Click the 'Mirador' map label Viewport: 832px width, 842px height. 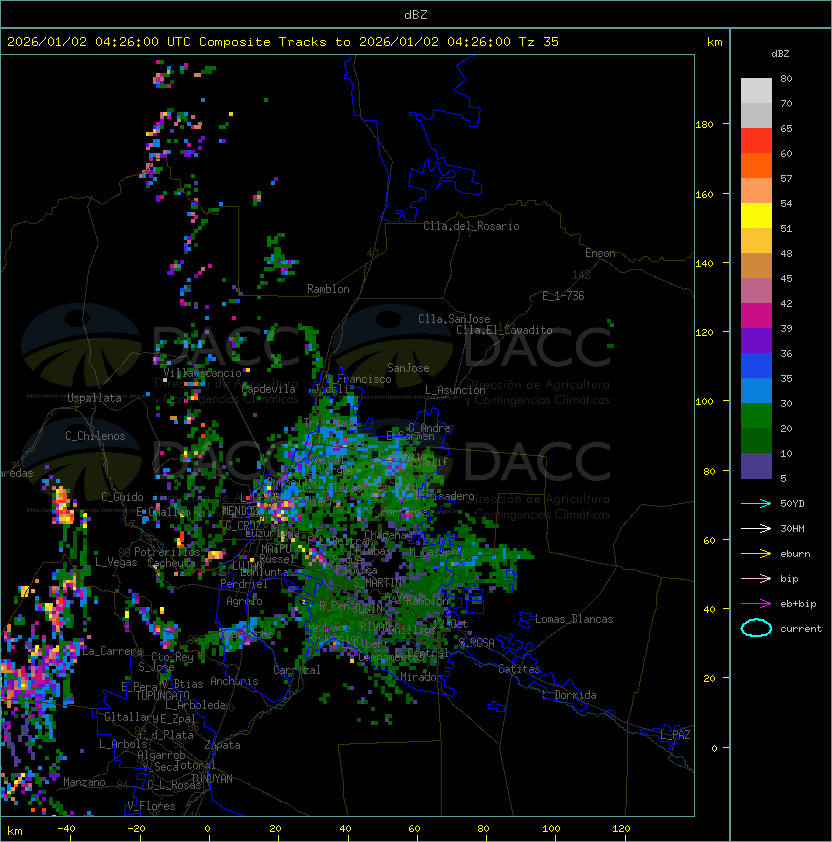click(x=422, y=677)
